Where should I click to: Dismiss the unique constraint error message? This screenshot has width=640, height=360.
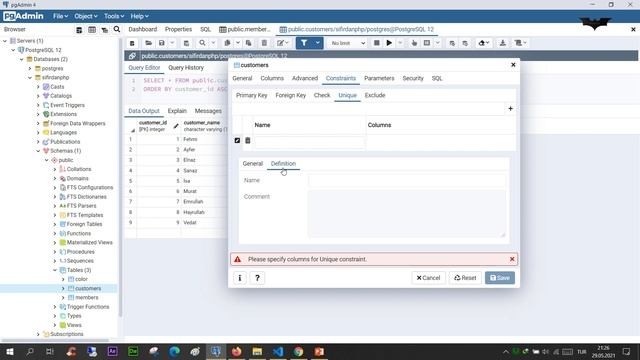(x=512, y=259)
